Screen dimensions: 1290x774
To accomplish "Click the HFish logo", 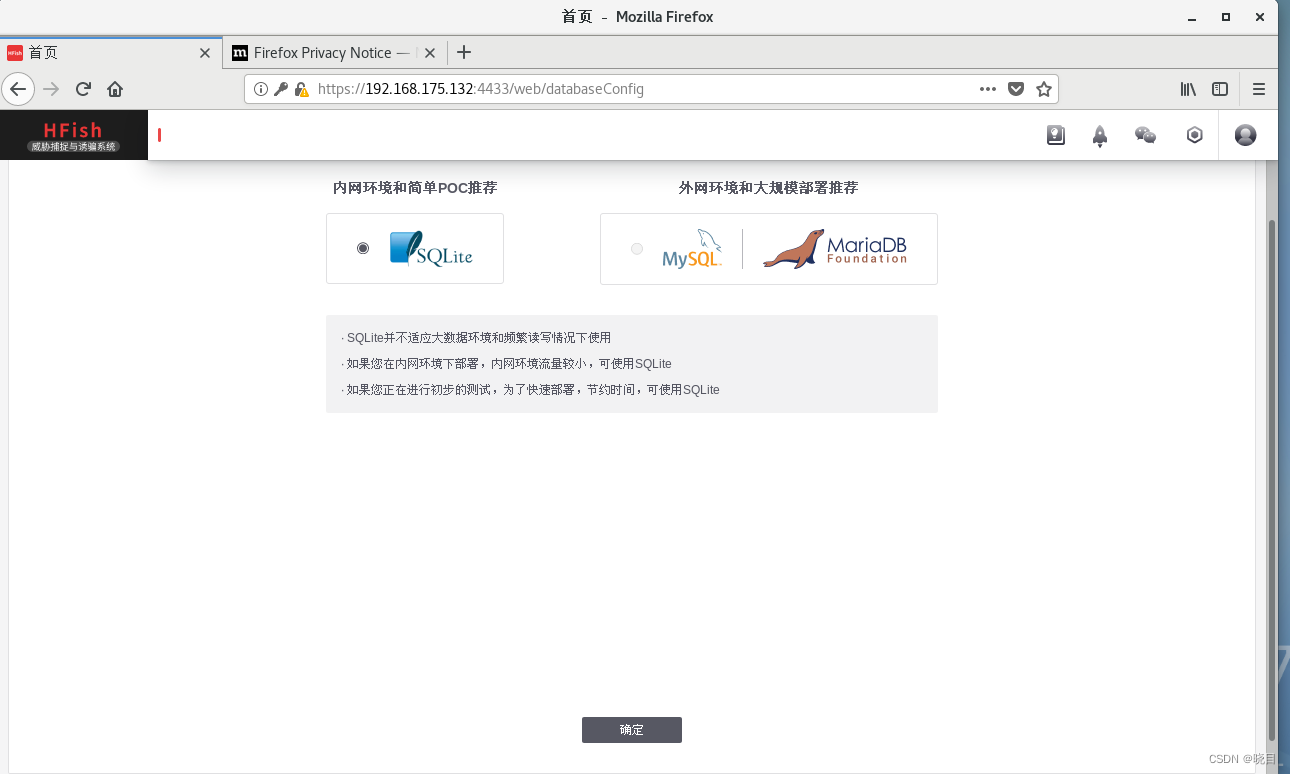I will [x=74, y=135].
